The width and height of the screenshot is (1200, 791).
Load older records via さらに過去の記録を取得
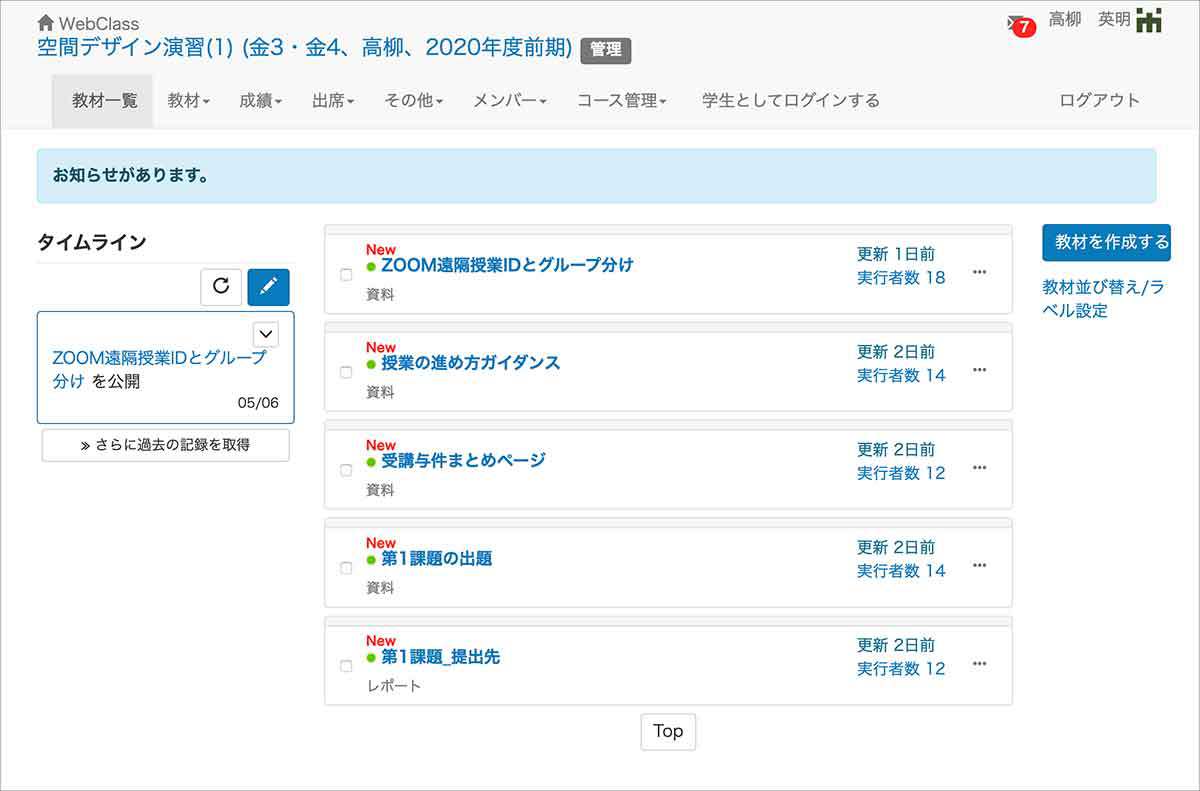(x=165, y=445)
